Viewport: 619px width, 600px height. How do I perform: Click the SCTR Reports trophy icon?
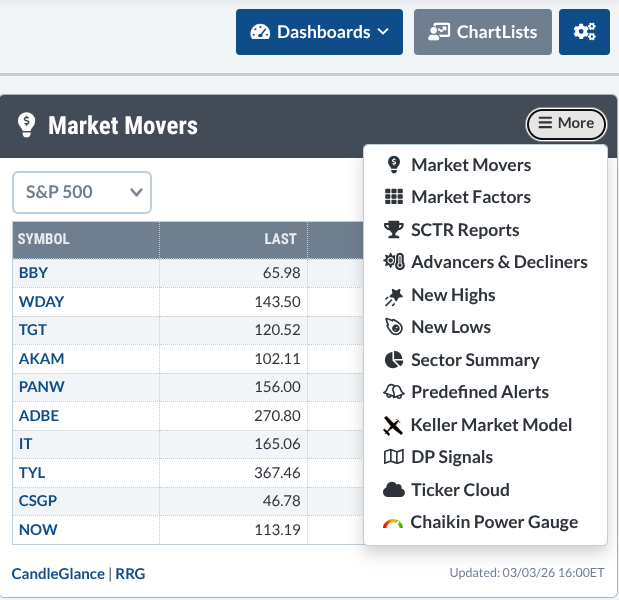point(394,229)
